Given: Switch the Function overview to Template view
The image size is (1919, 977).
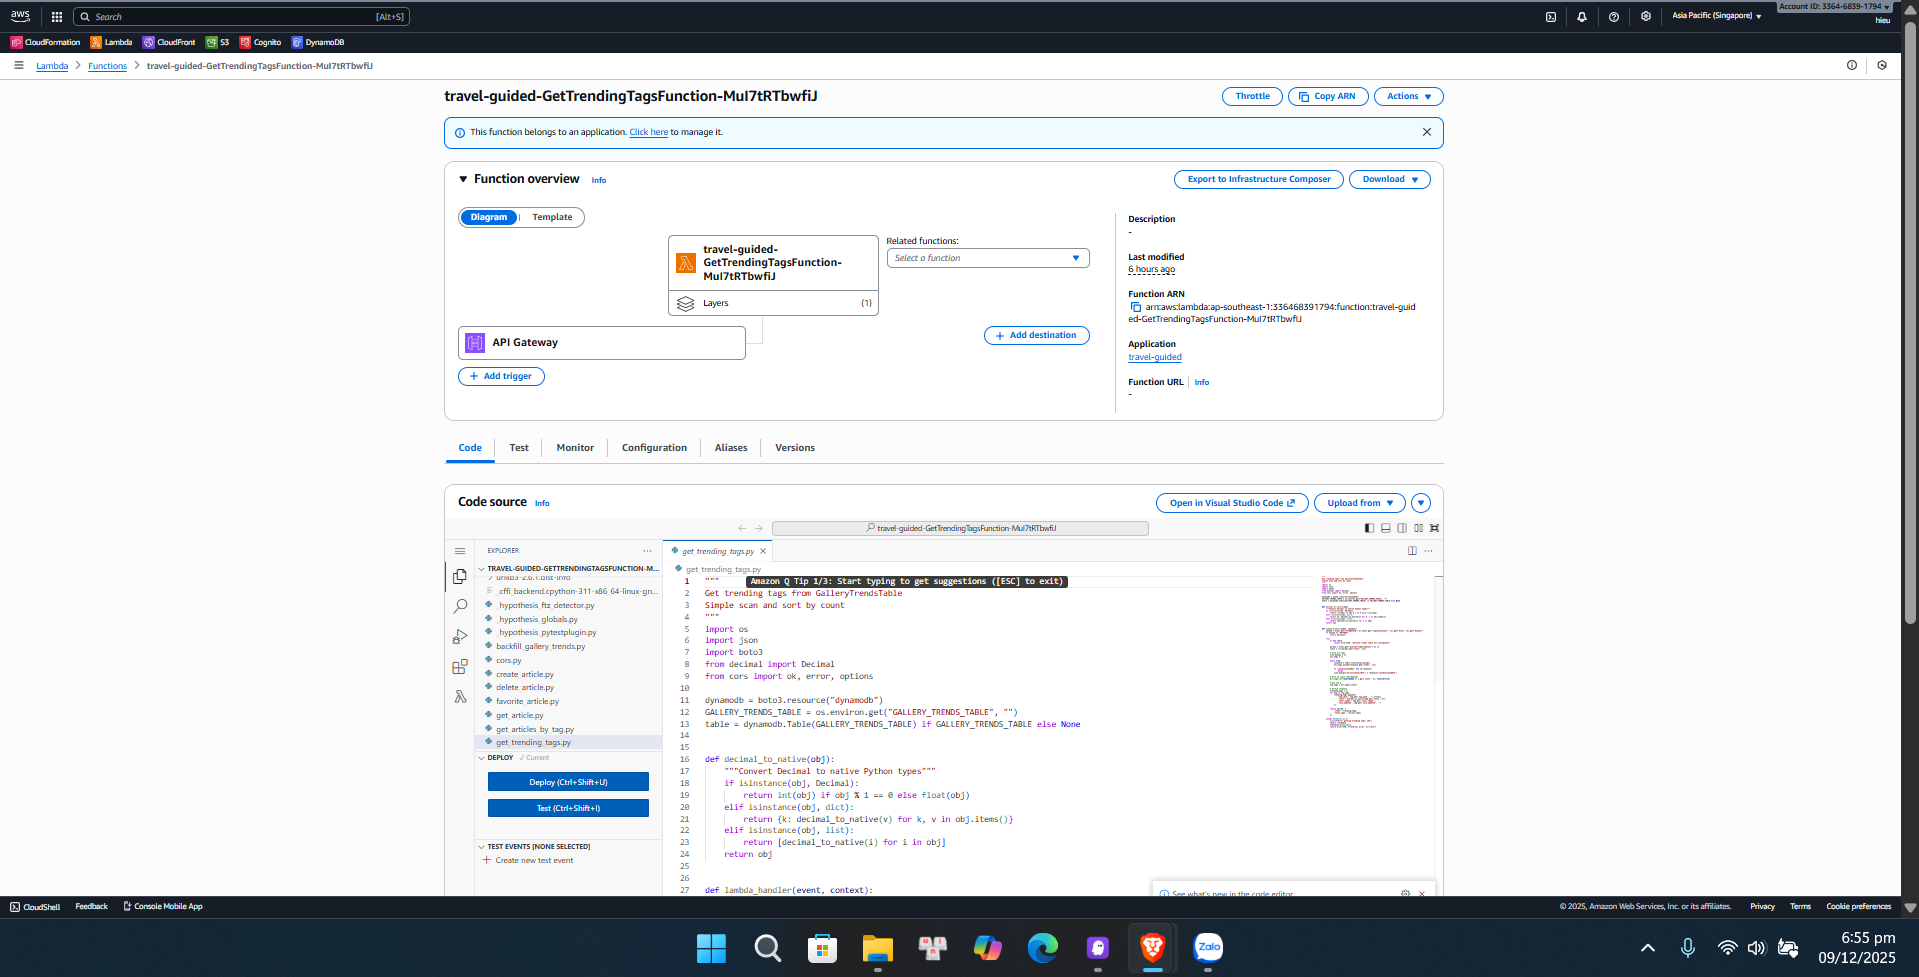Looking at the screenshot, I should point(552,217).
